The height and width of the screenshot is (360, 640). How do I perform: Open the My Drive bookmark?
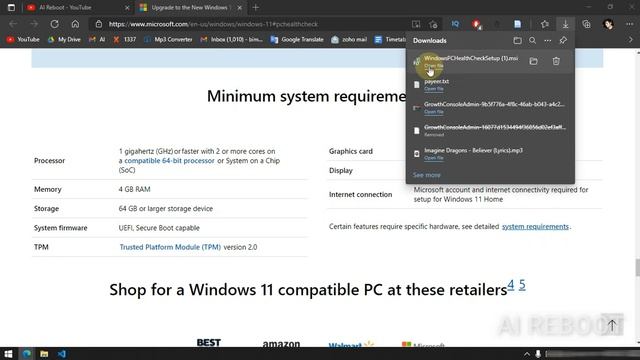tap(64, 40)
